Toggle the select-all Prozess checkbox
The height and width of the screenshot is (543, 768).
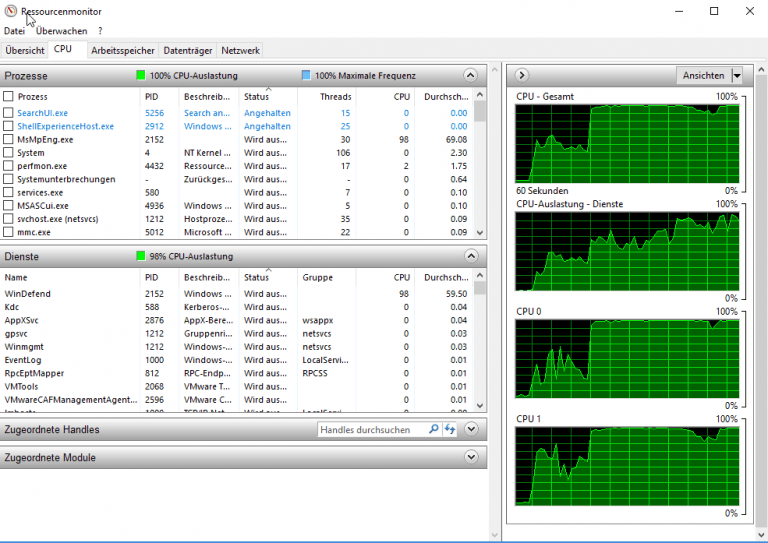click(x=8, y=96)
